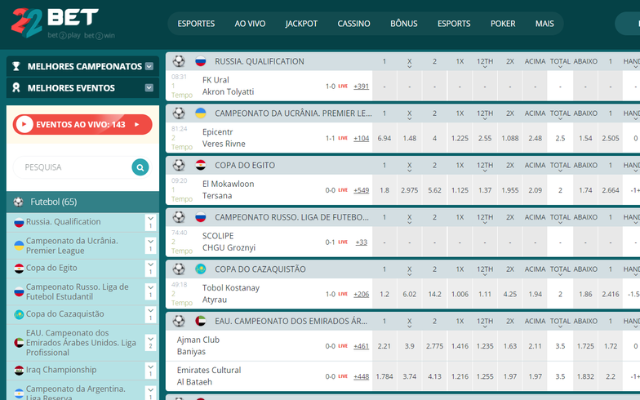Open 12TH dropdown in Copa do Cazaquistão header

pos(485,270)
